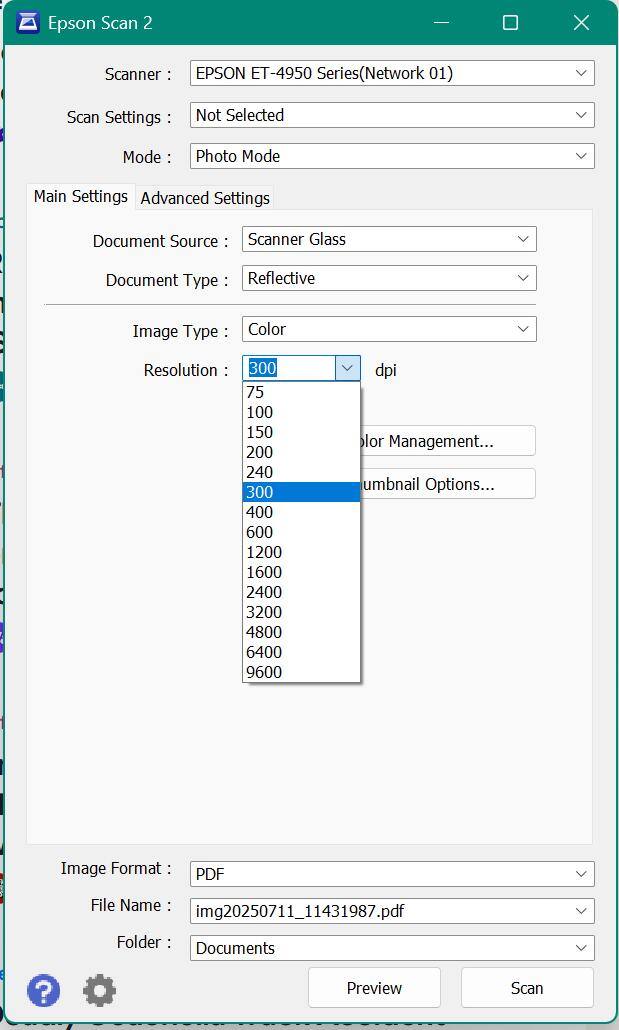The width and height of the screenshot is (619, 1030).
Task: Select 1200 from the resolution list
Action: (x=264, y=552)
